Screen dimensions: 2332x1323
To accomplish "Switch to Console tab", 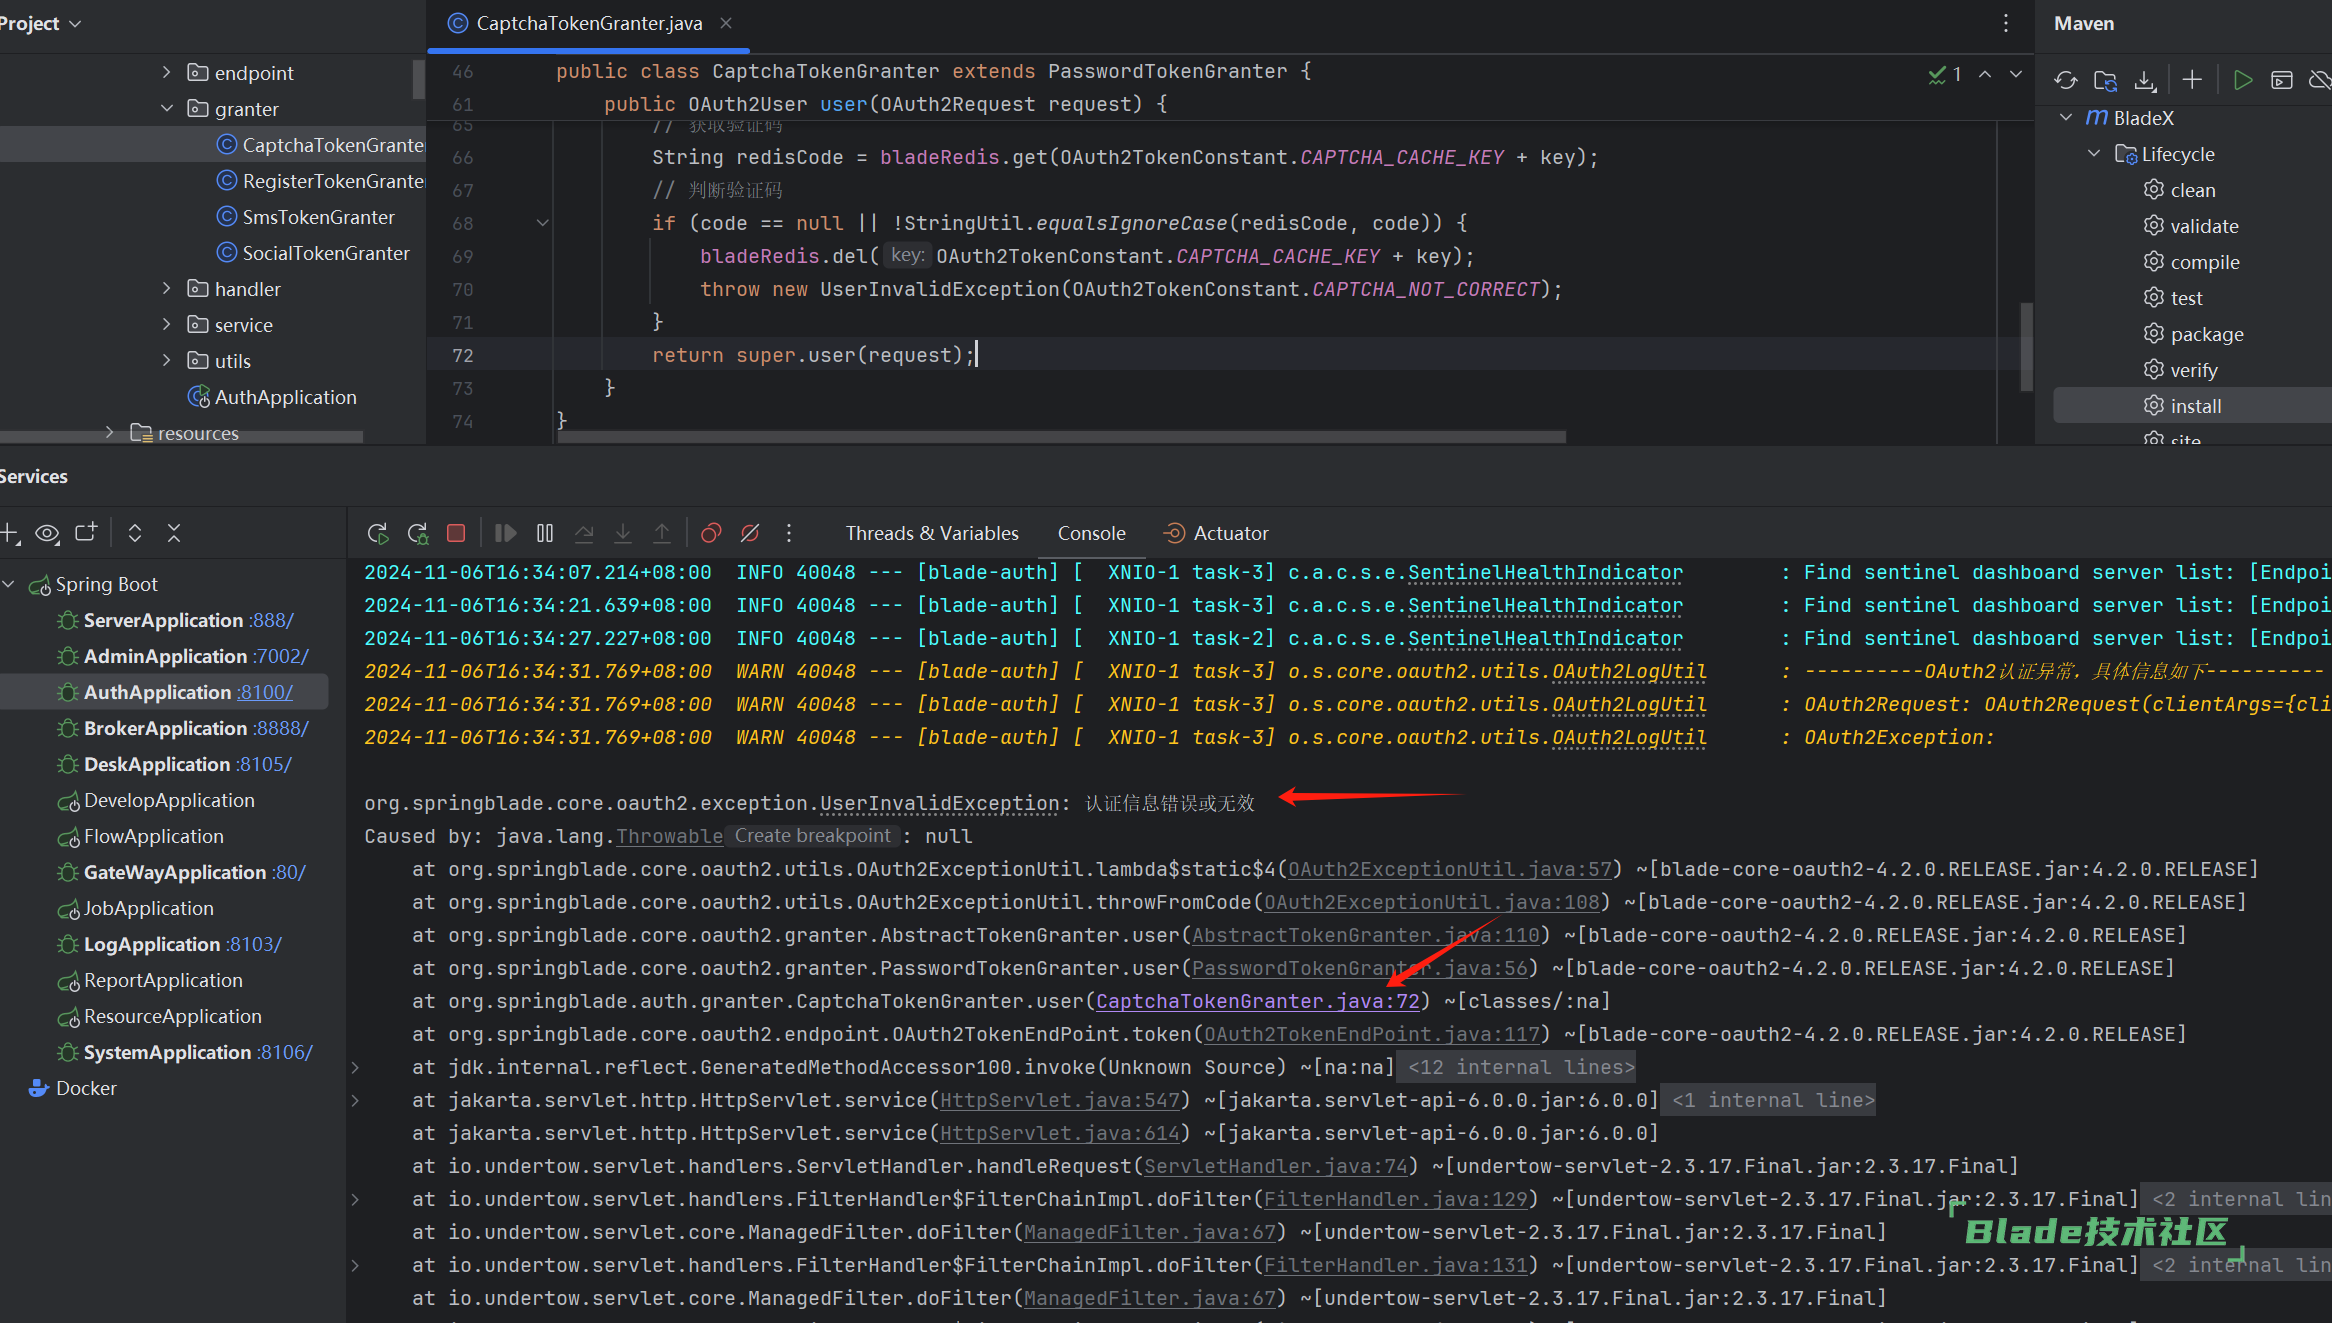I will (1092, 533).
